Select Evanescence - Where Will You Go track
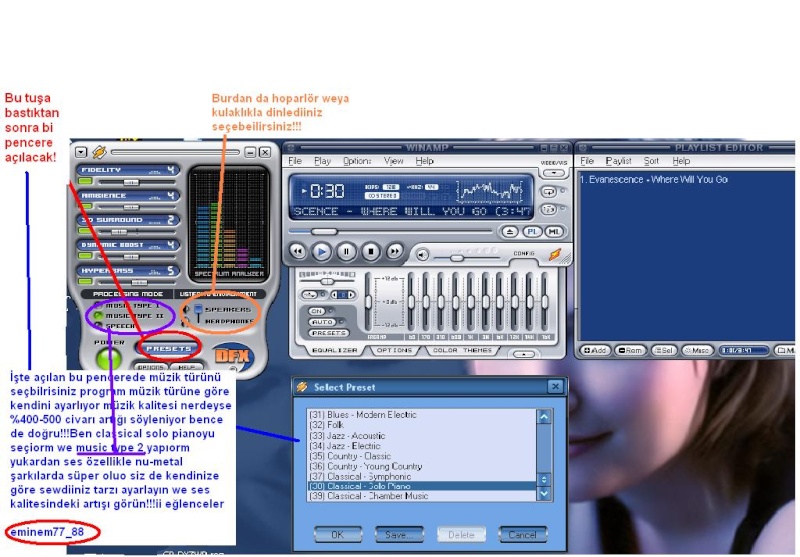This screenshot has width=800, height=557. pyautogui.click(x=654, y=180)
